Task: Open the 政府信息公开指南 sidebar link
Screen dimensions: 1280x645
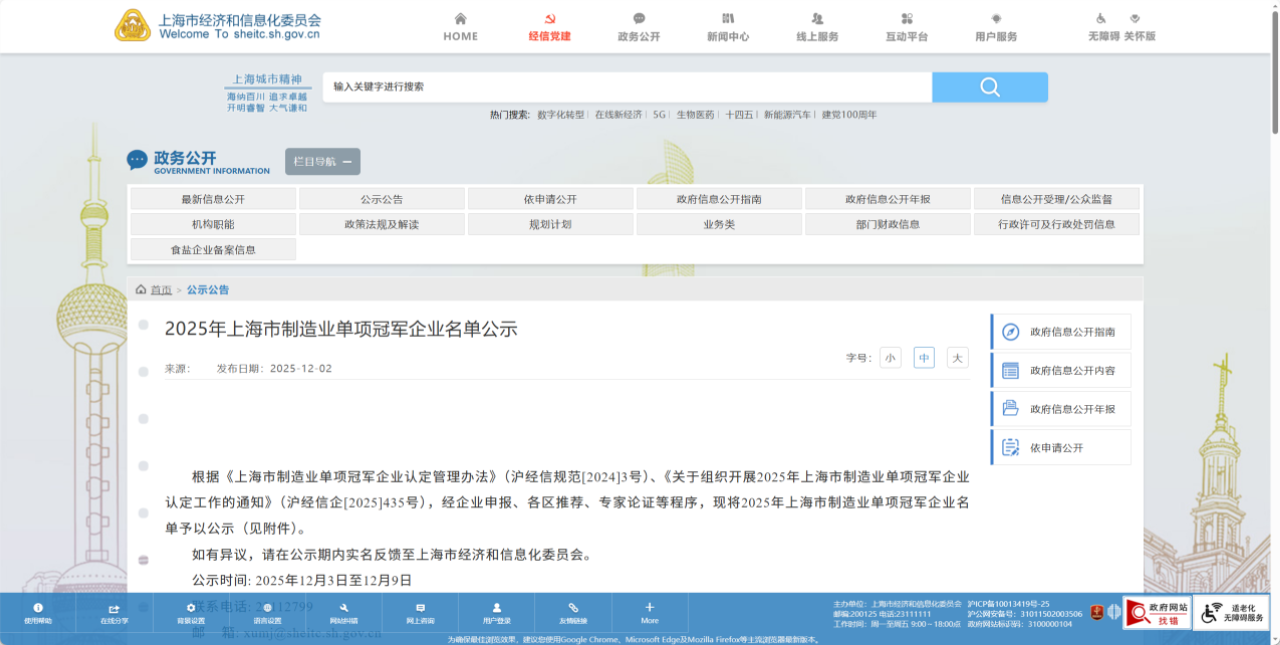Action: [1061, 332]
